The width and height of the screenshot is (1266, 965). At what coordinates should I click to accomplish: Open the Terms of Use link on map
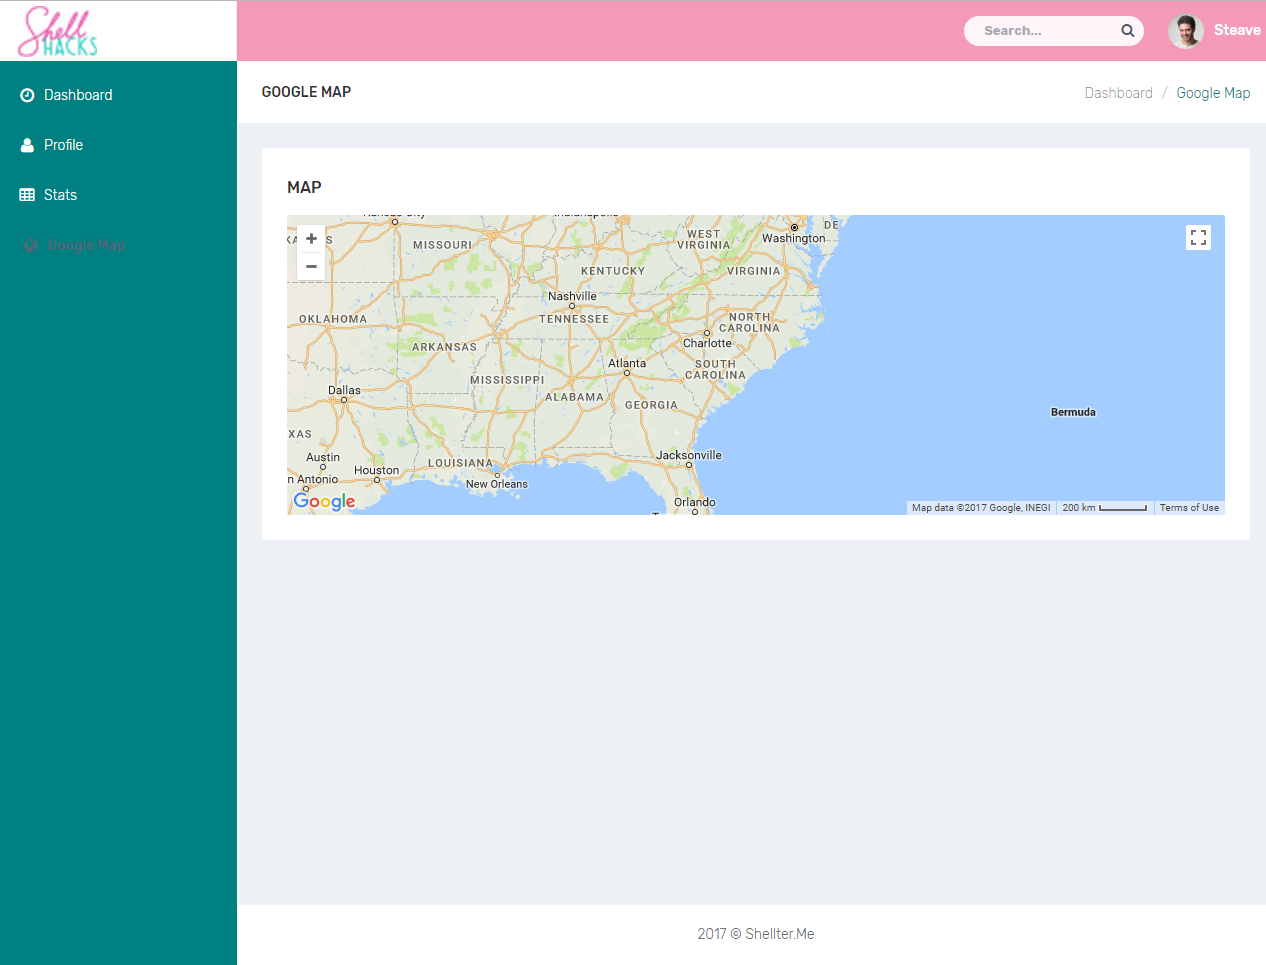[x=1189, y=508]
